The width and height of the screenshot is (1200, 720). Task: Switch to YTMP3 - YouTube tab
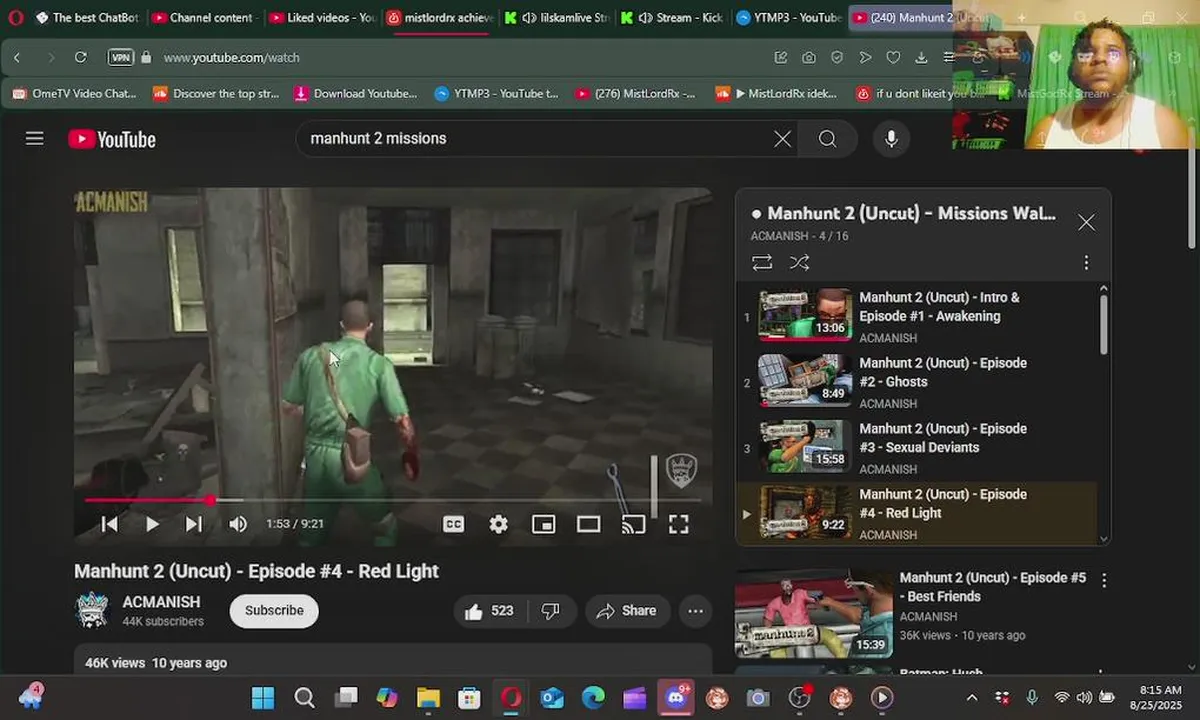click(789, 18)
